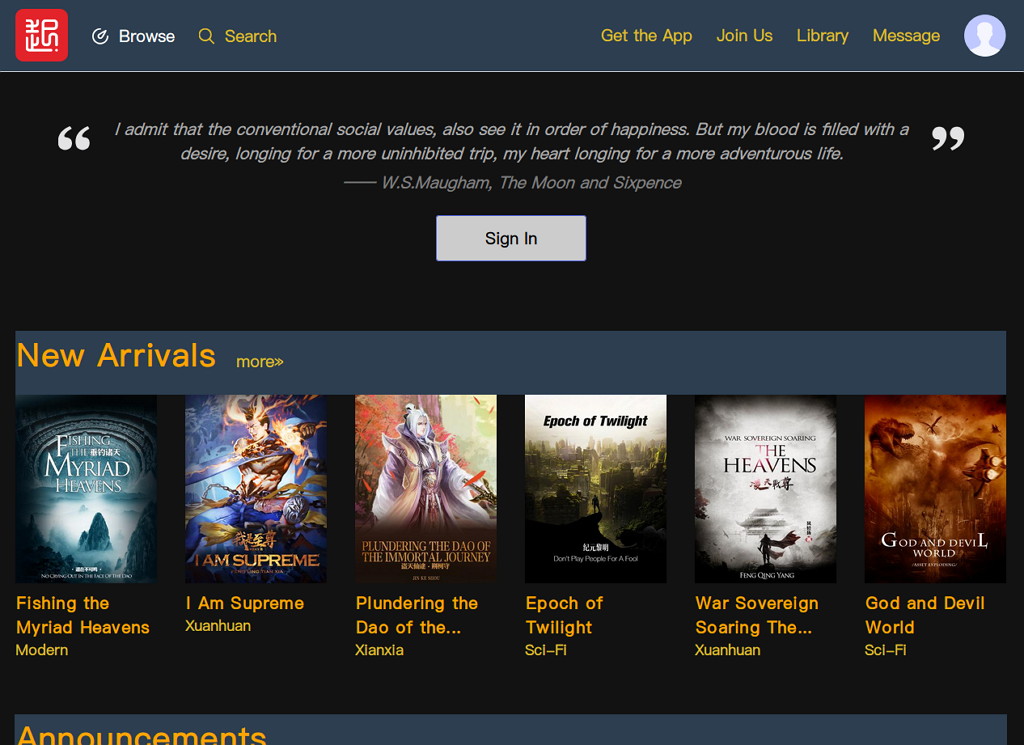Open the Get the App page

tap(646, 35)
